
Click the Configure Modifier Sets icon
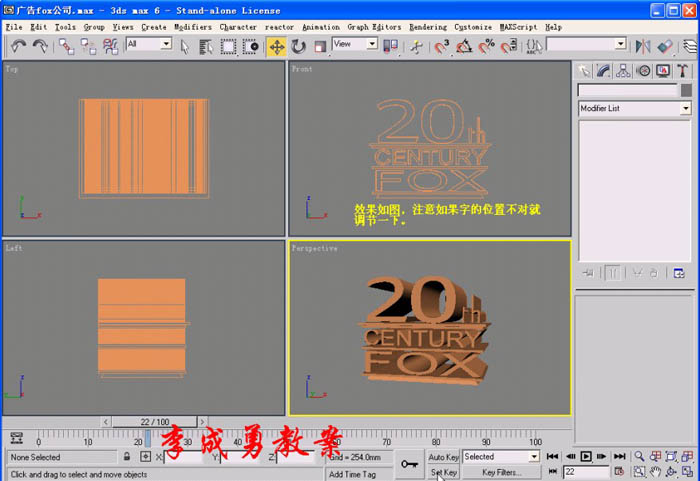[x=679, y=273]
